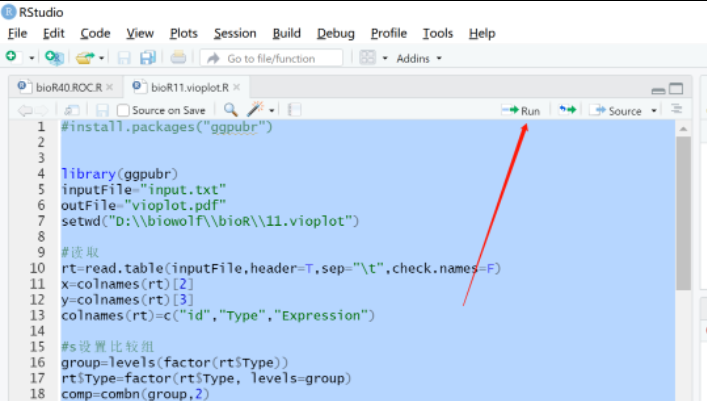Click the compile report notebook icon
The width and height of the screenshot is (707, 401).
tap(294, 110)
